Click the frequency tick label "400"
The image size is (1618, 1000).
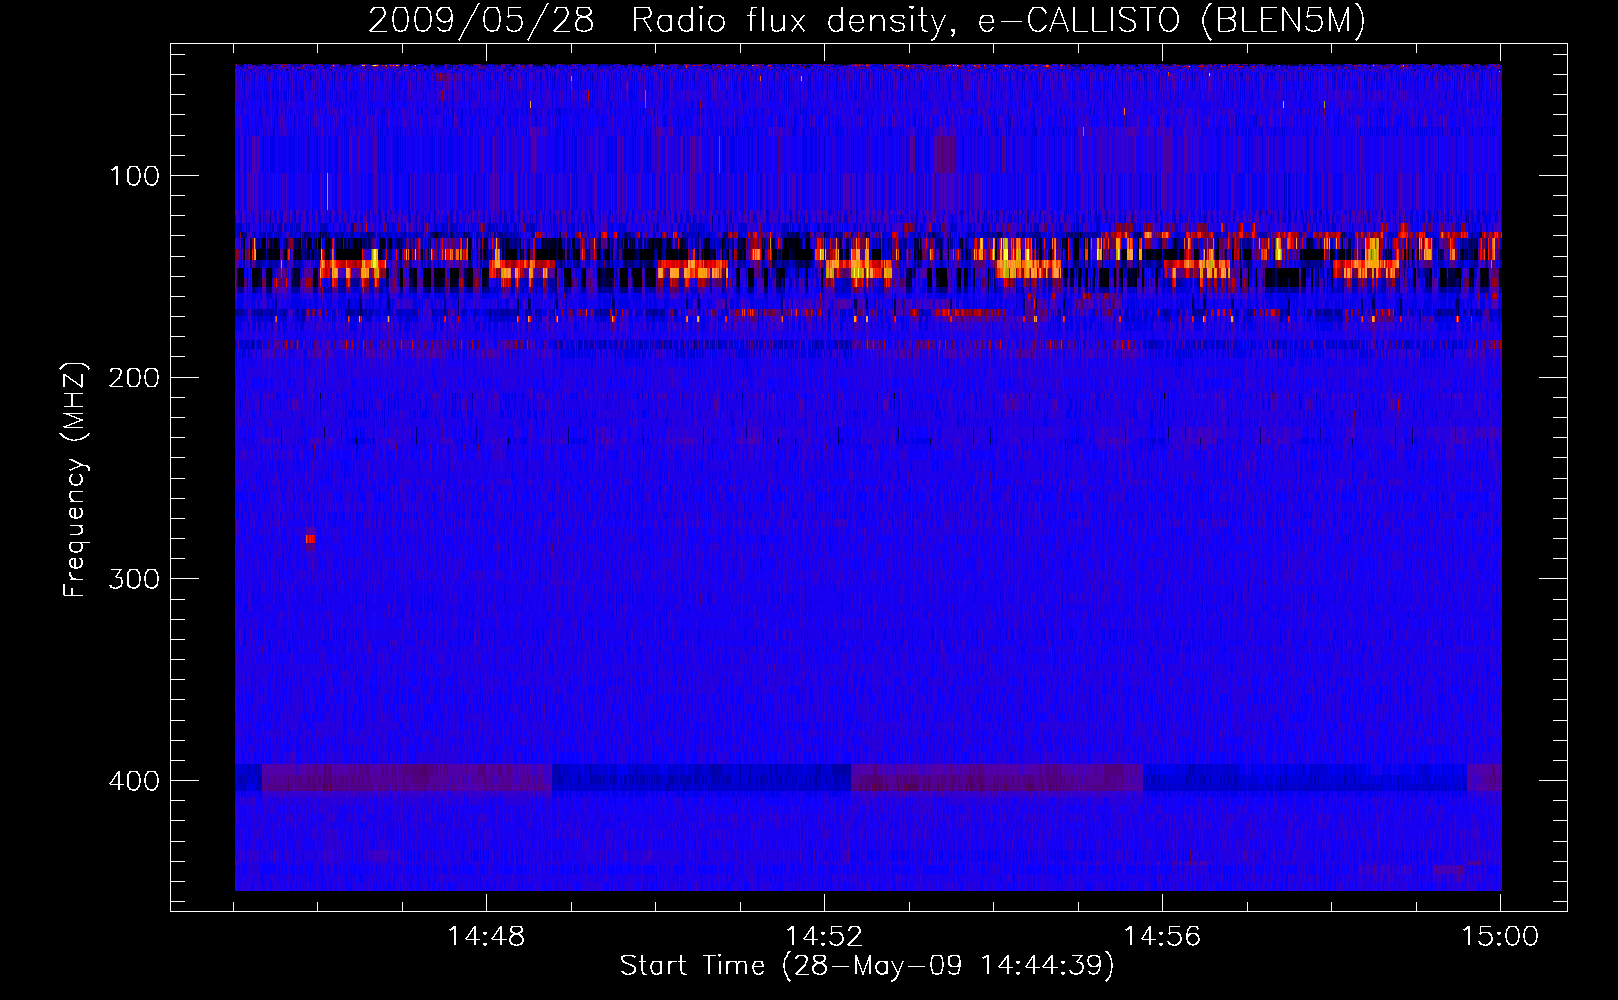pyautogui.click(x=134, y=781)
